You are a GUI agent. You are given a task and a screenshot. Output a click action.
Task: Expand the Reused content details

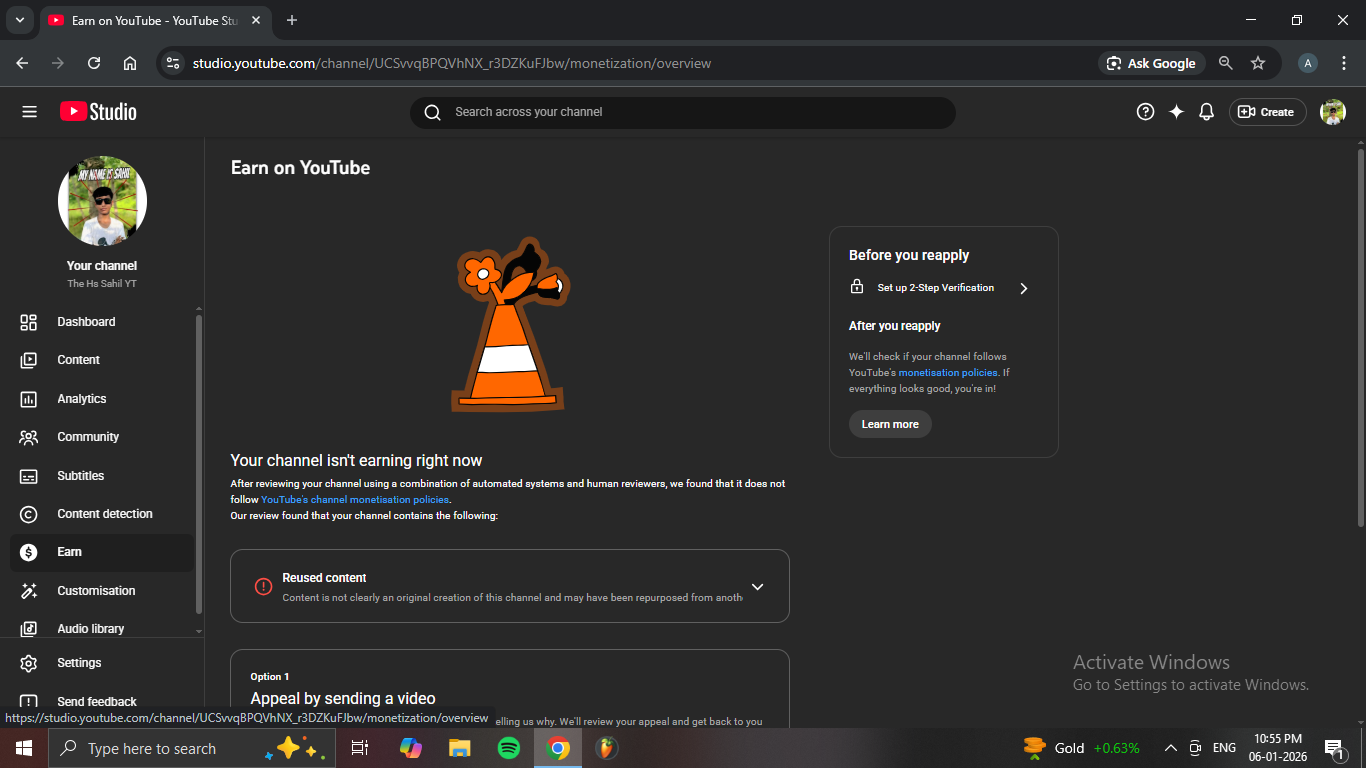click(757, 587)
